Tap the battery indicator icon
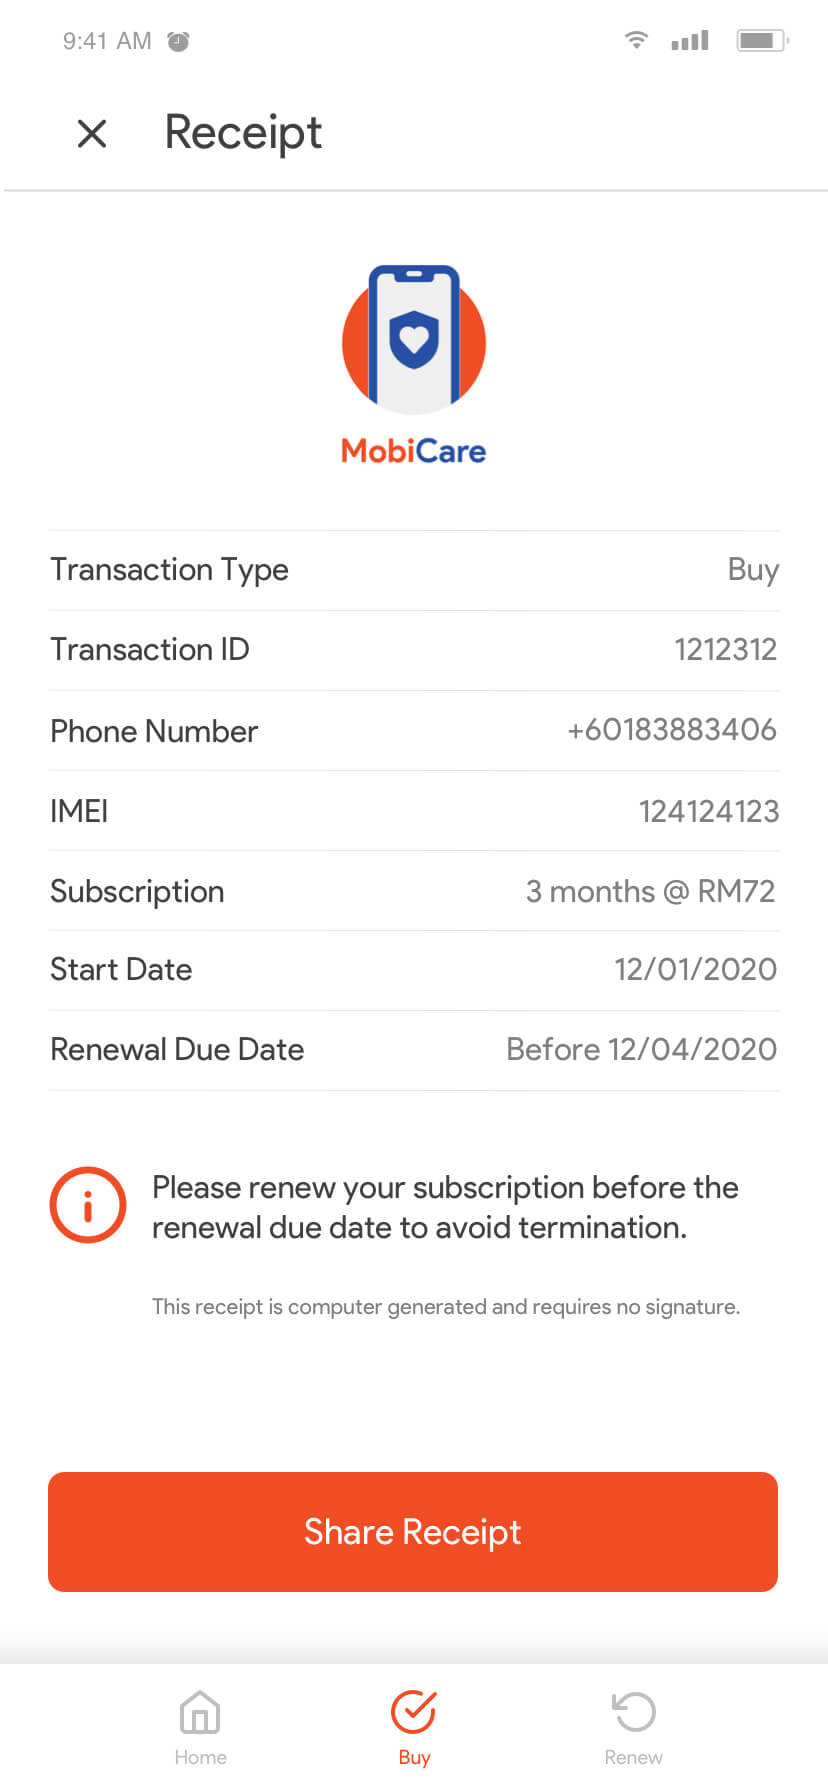The image size is (828, 1792). click(763, 40)
